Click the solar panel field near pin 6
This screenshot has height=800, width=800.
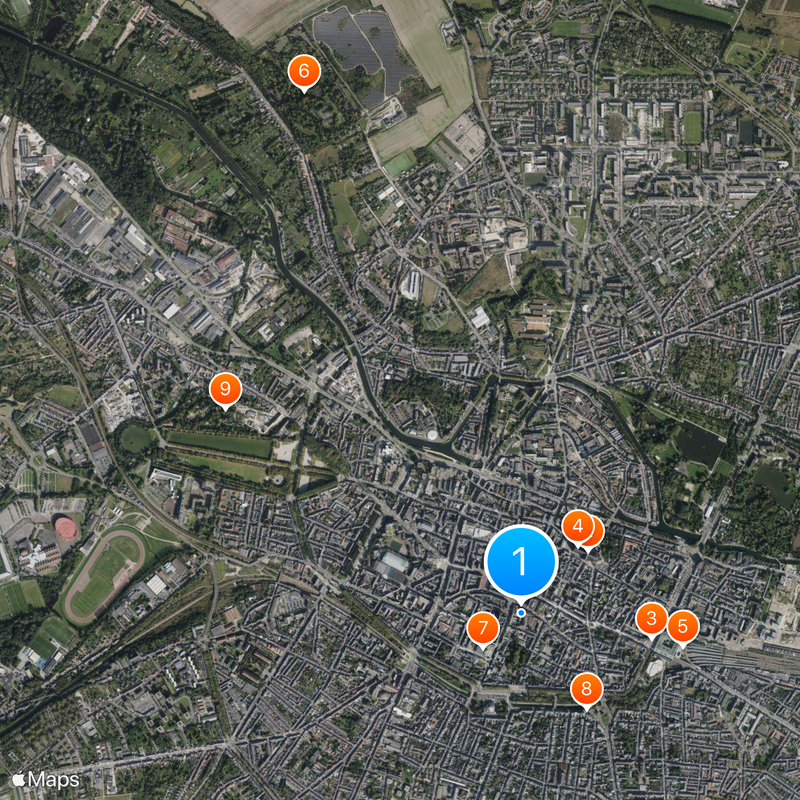[366, 51]
